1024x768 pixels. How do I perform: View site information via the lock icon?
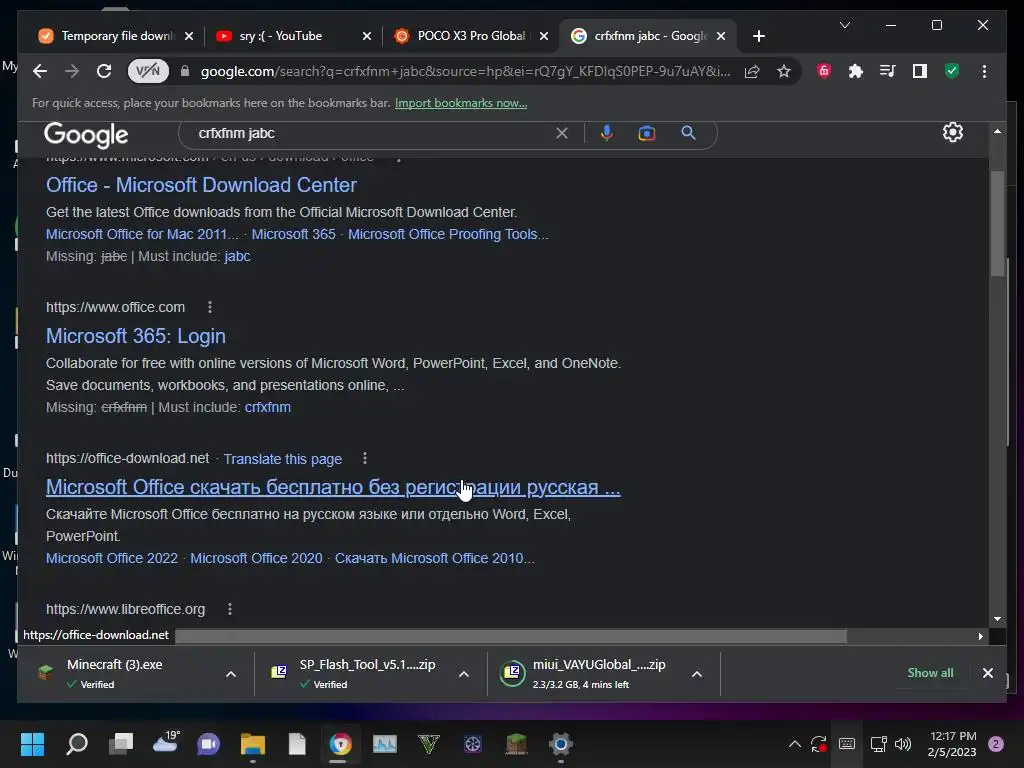[185, 71]
